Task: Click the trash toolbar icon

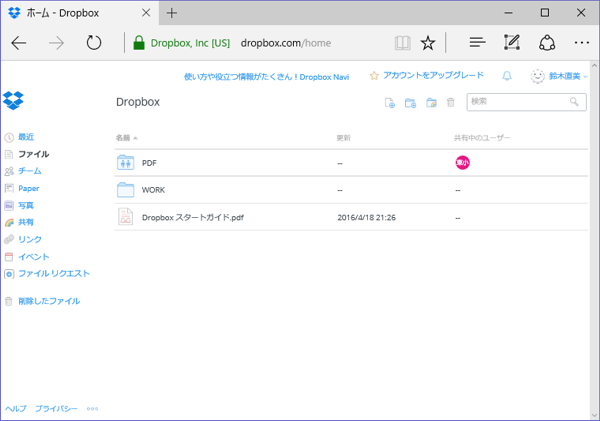Action: tap(451, 102)
